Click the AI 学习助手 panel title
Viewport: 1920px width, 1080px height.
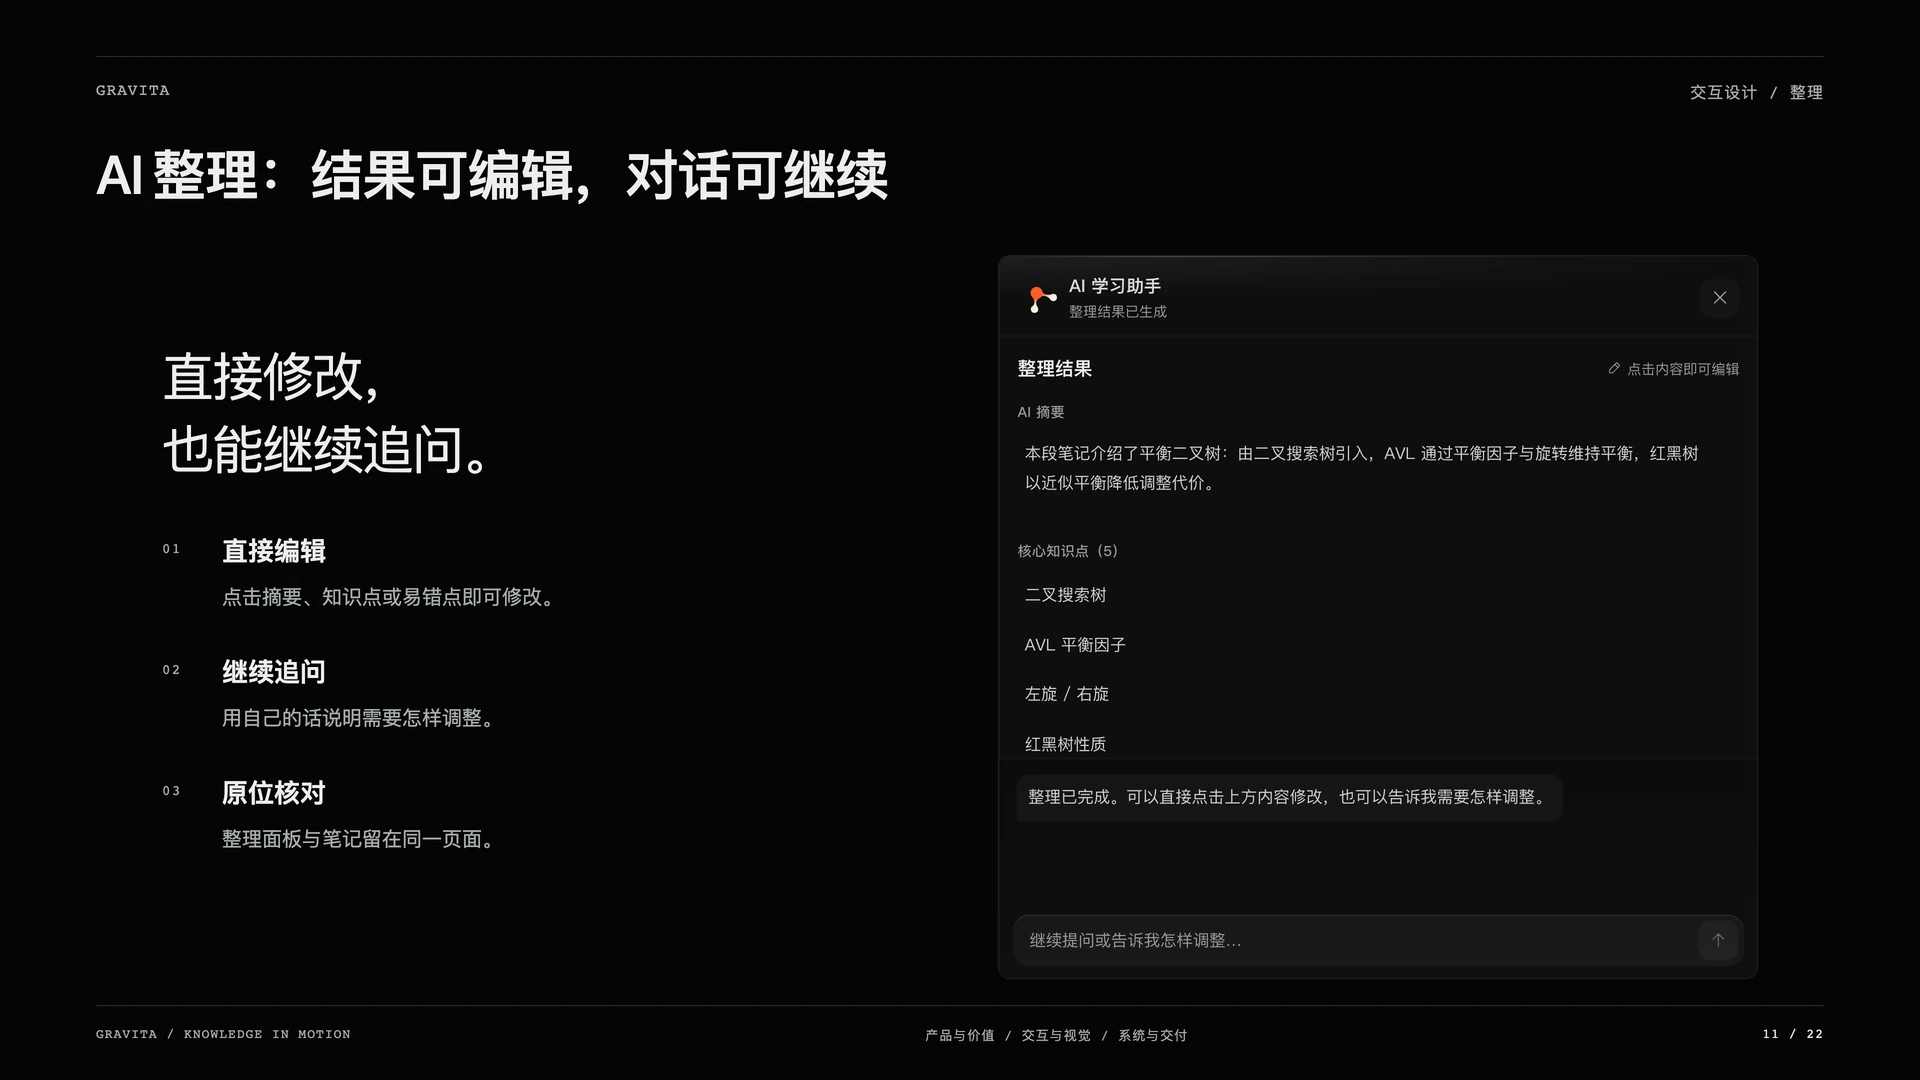coord(1115,286)
